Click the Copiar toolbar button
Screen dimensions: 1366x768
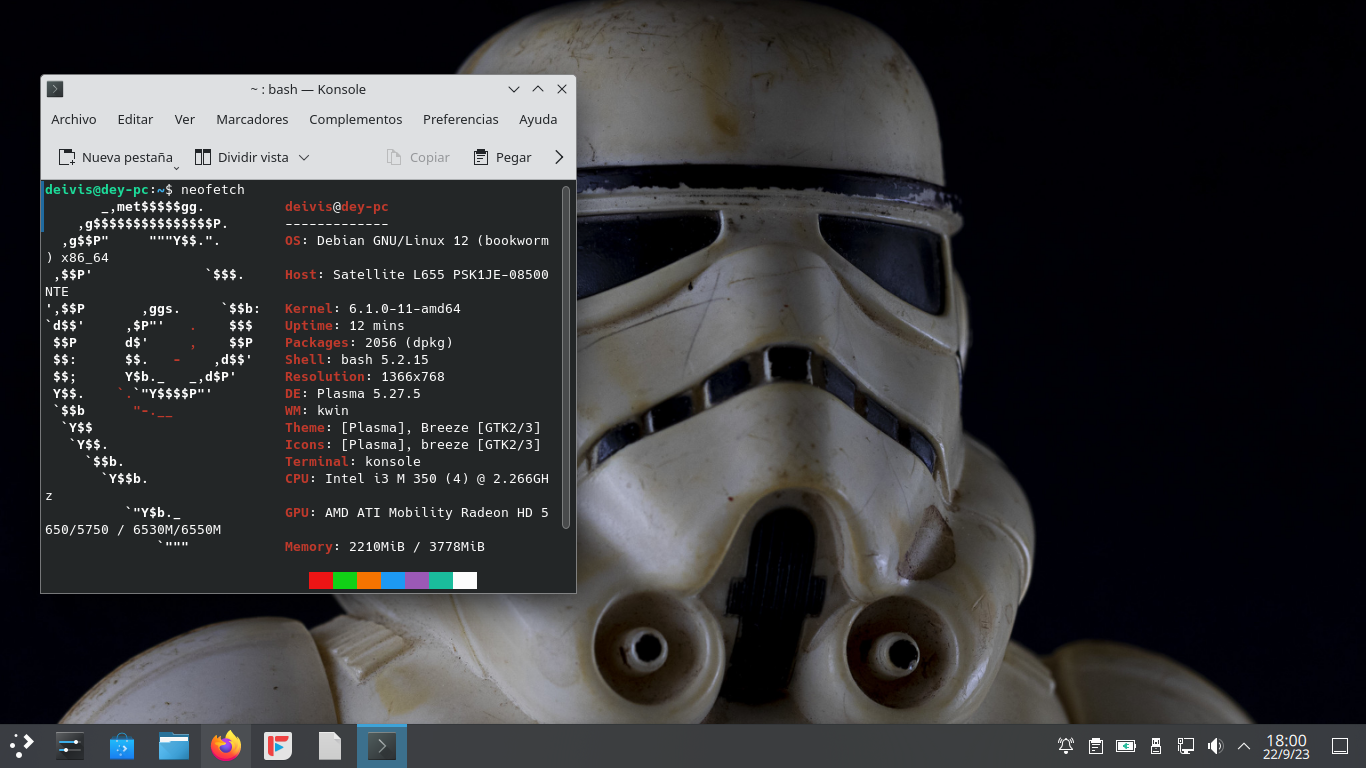pyautogui.click(x=418, y=157)
